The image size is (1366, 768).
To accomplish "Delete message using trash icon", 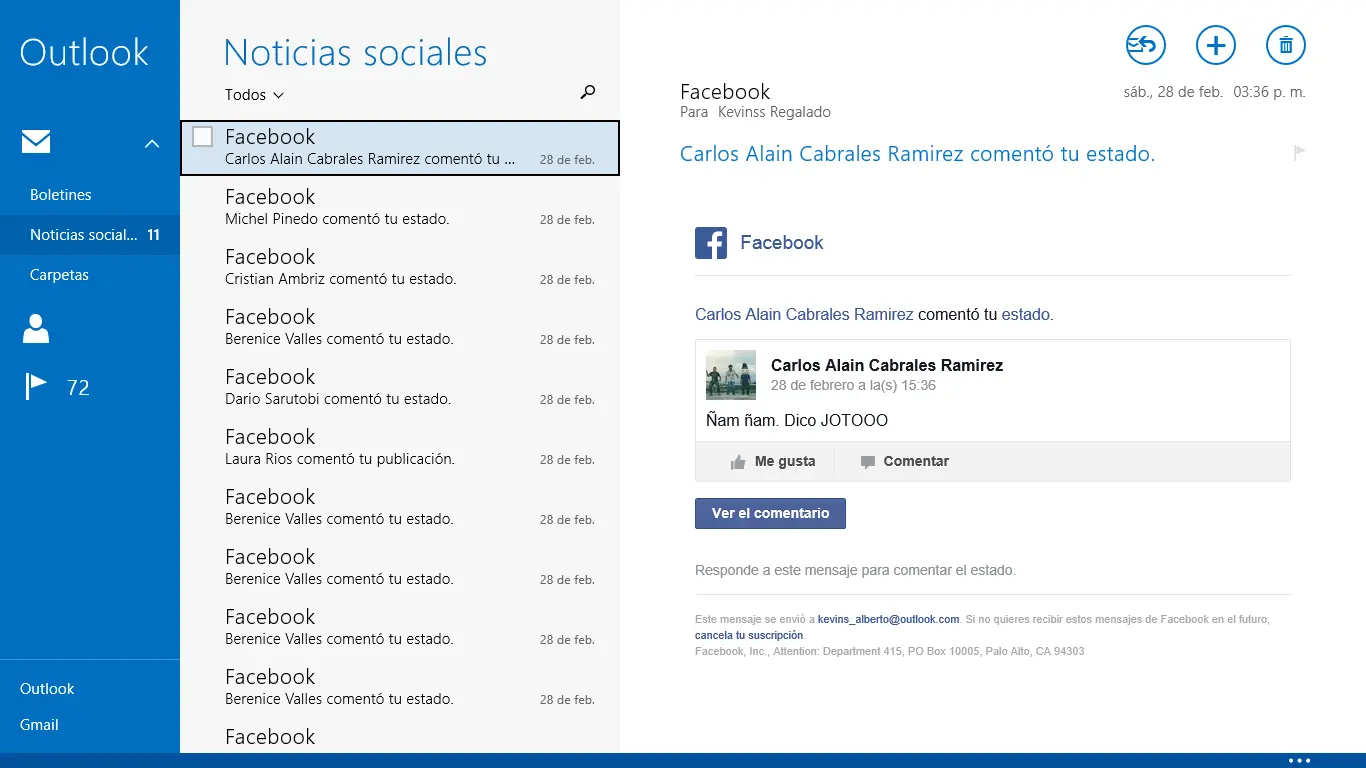I will 1286,45.
